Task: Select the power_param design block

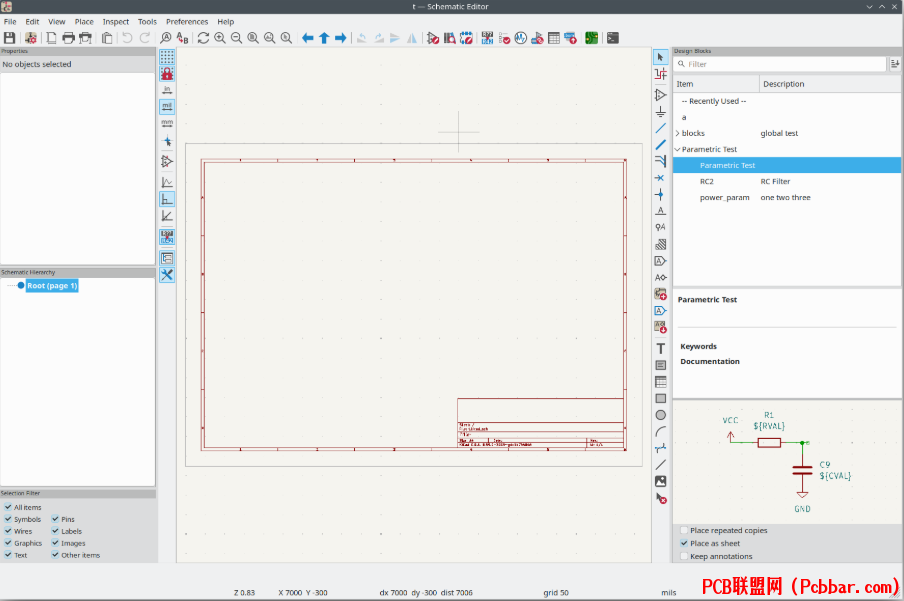Action: [787, 197]
